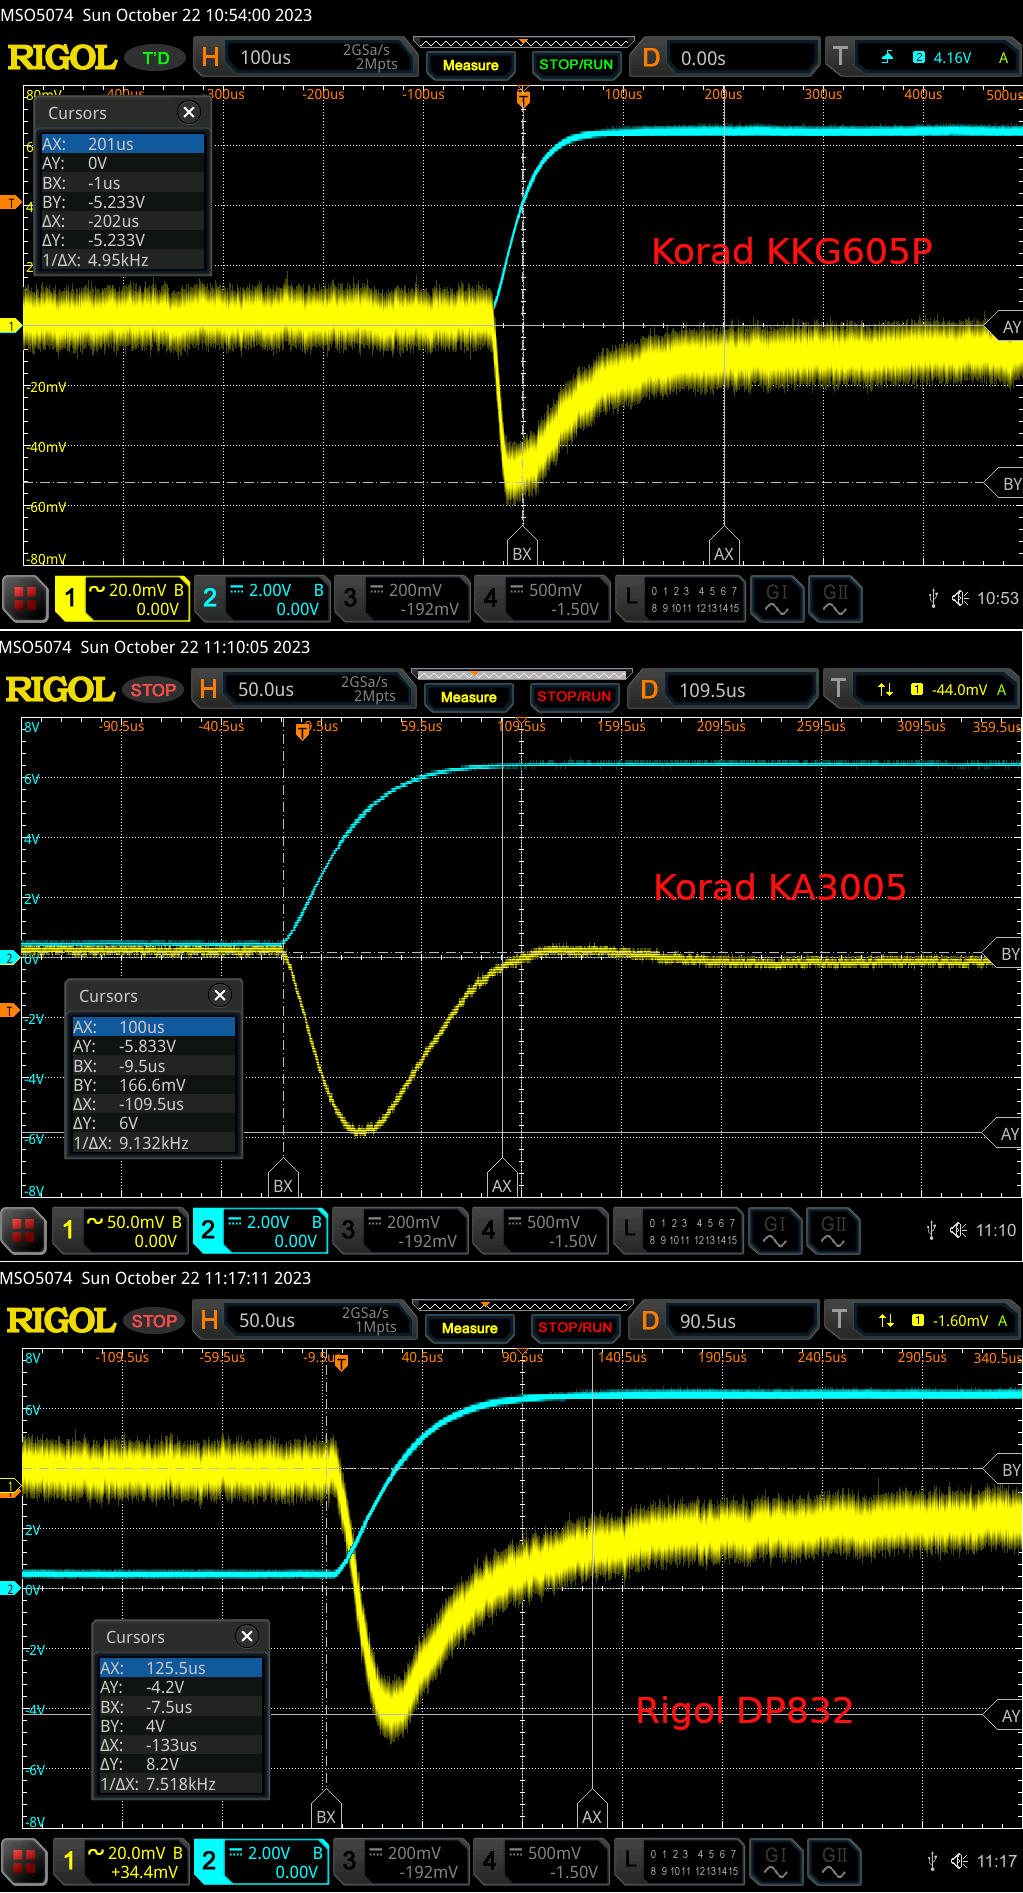Open logic analyzer L panel in DP832 capture

click(680, 1861)
